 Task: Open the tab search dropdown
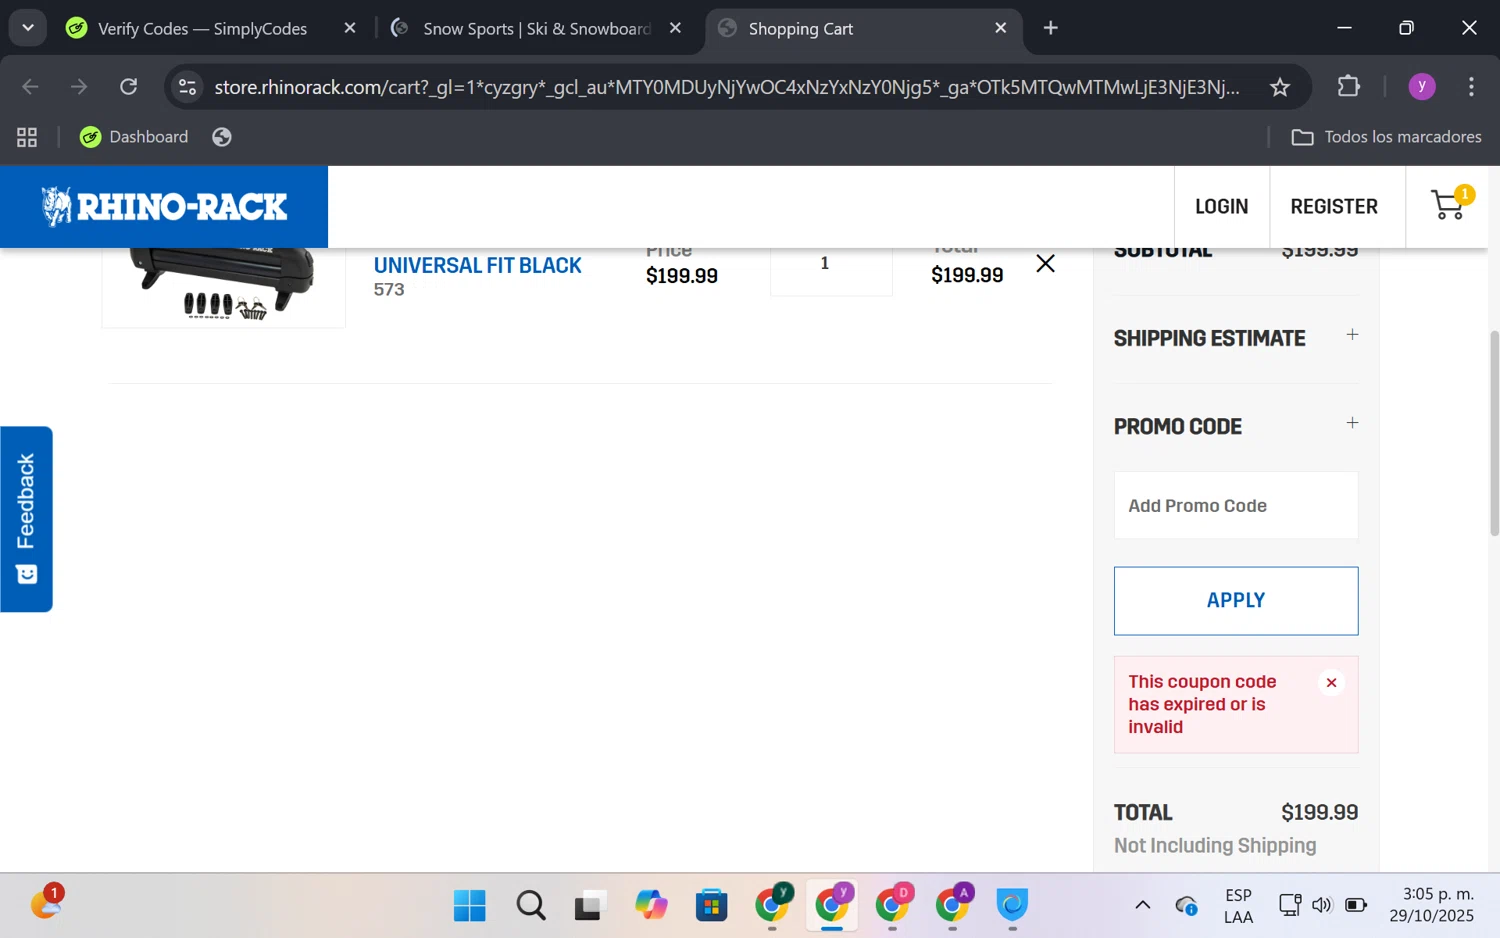tap(28, 28)
